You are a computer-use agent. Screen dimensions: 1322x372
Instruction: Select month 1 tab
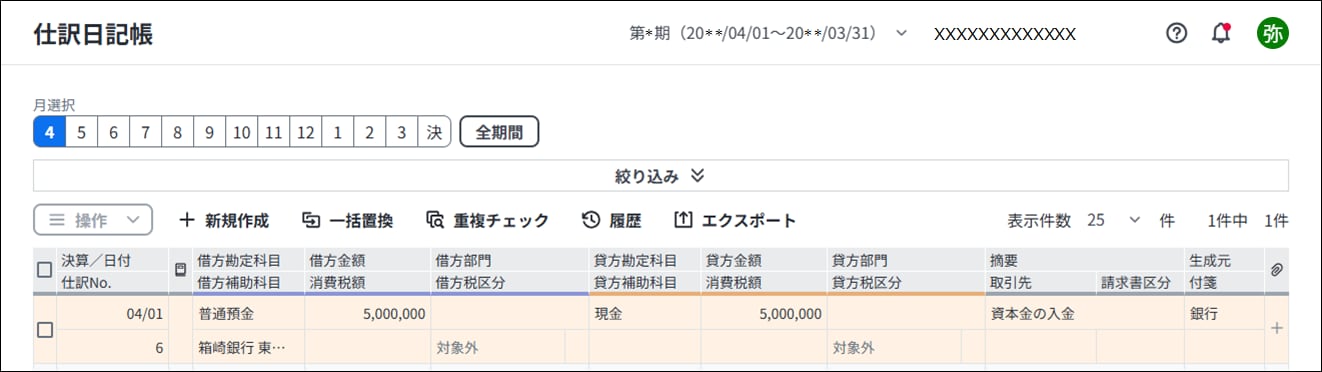point(337,132)
